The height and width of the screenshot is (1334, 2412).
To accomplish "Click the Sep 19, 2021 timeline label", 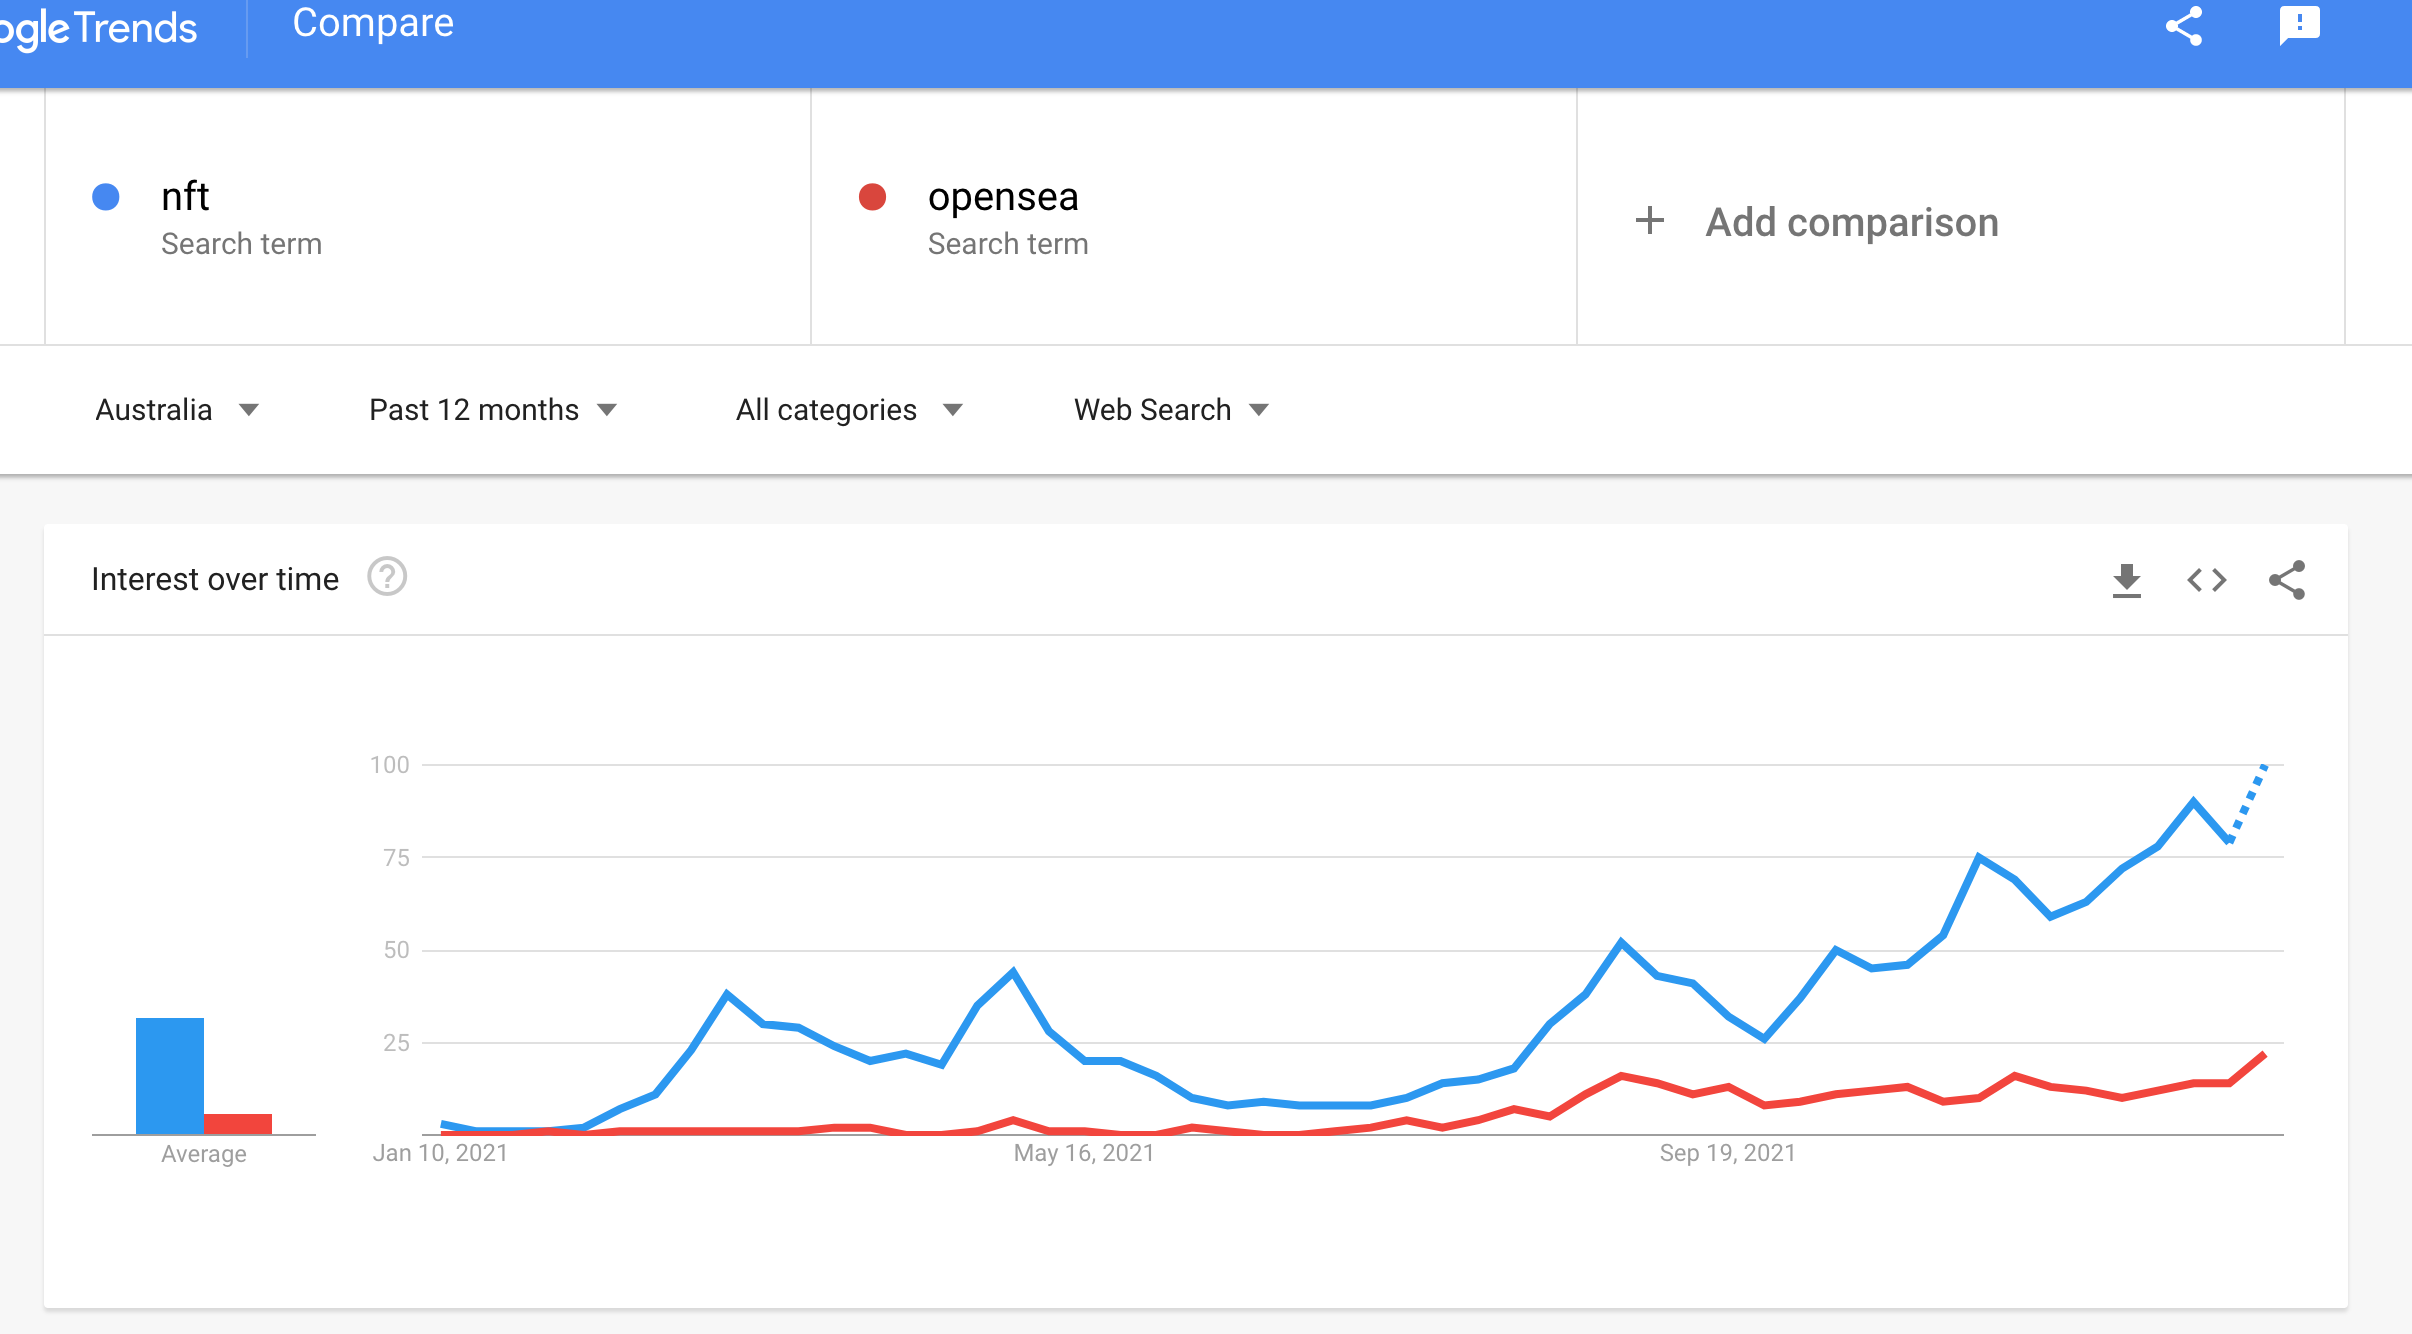I will (1728, 1153).
